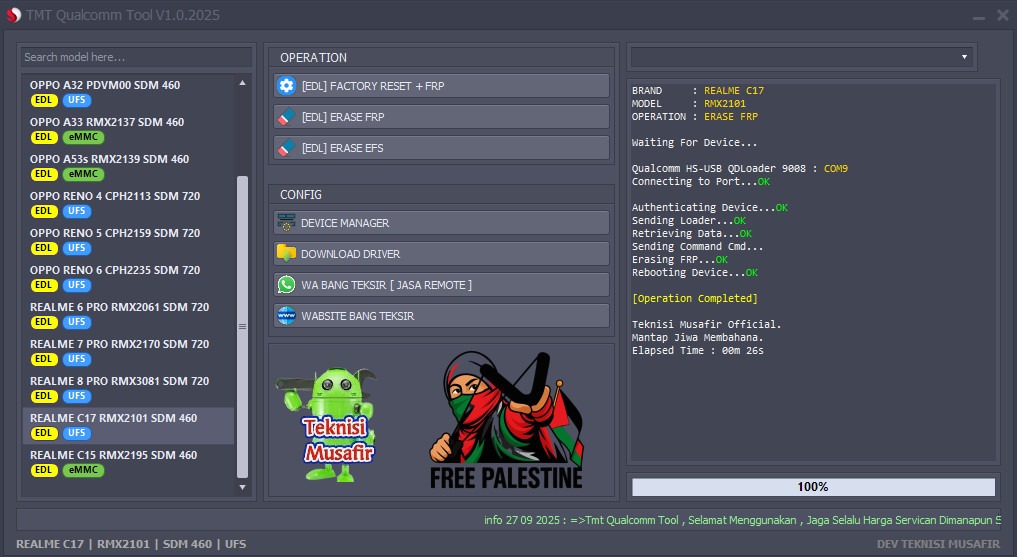Click the EDL badge under REALME 6 PRO
Screen dimensions: 1017x557
click(43, 322)
